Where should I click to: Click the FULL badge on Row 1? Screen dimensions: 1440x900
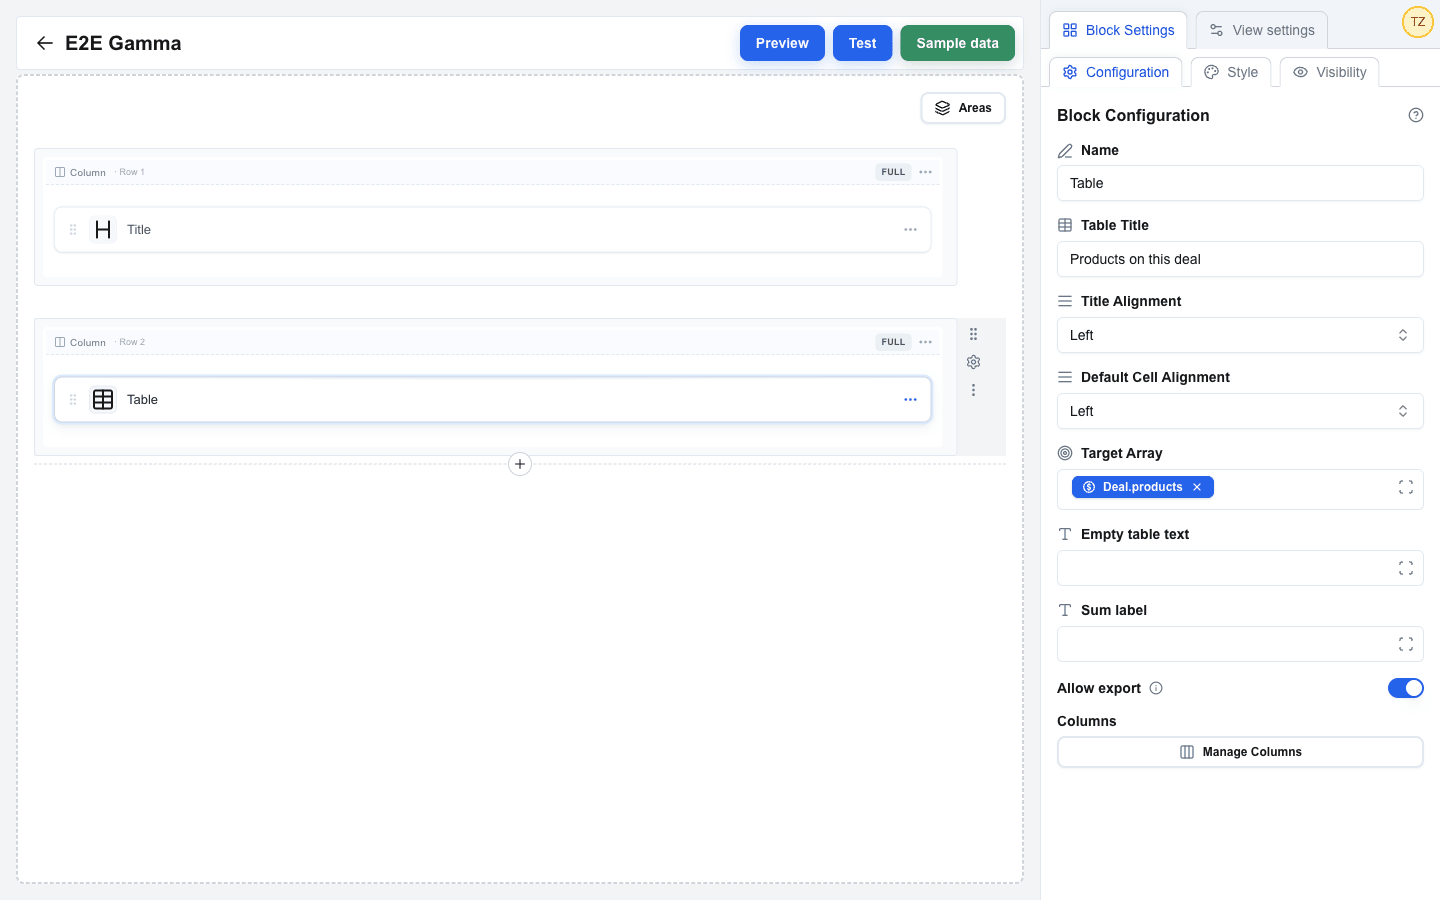pos(893,172)
